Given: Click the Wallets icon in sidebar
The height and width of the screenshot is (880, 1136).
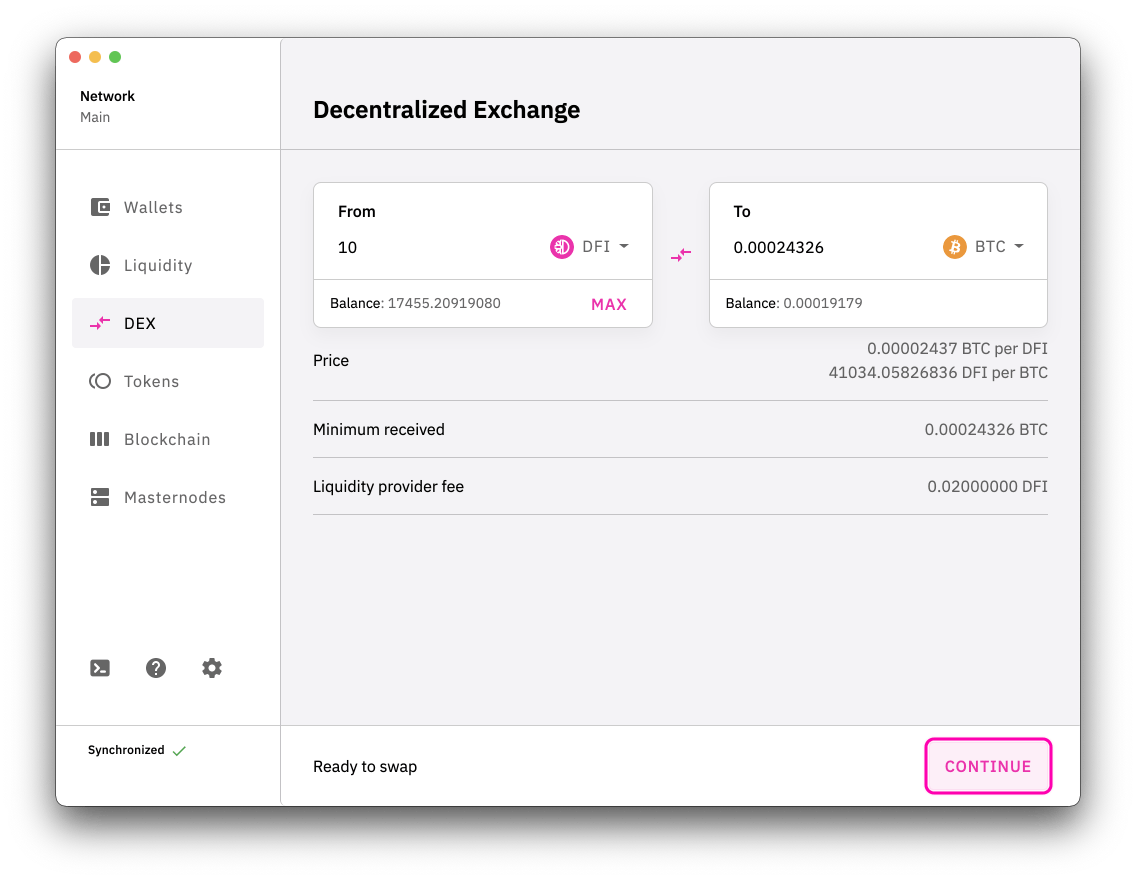Looking at the screenshot, I should coord(100,208).
